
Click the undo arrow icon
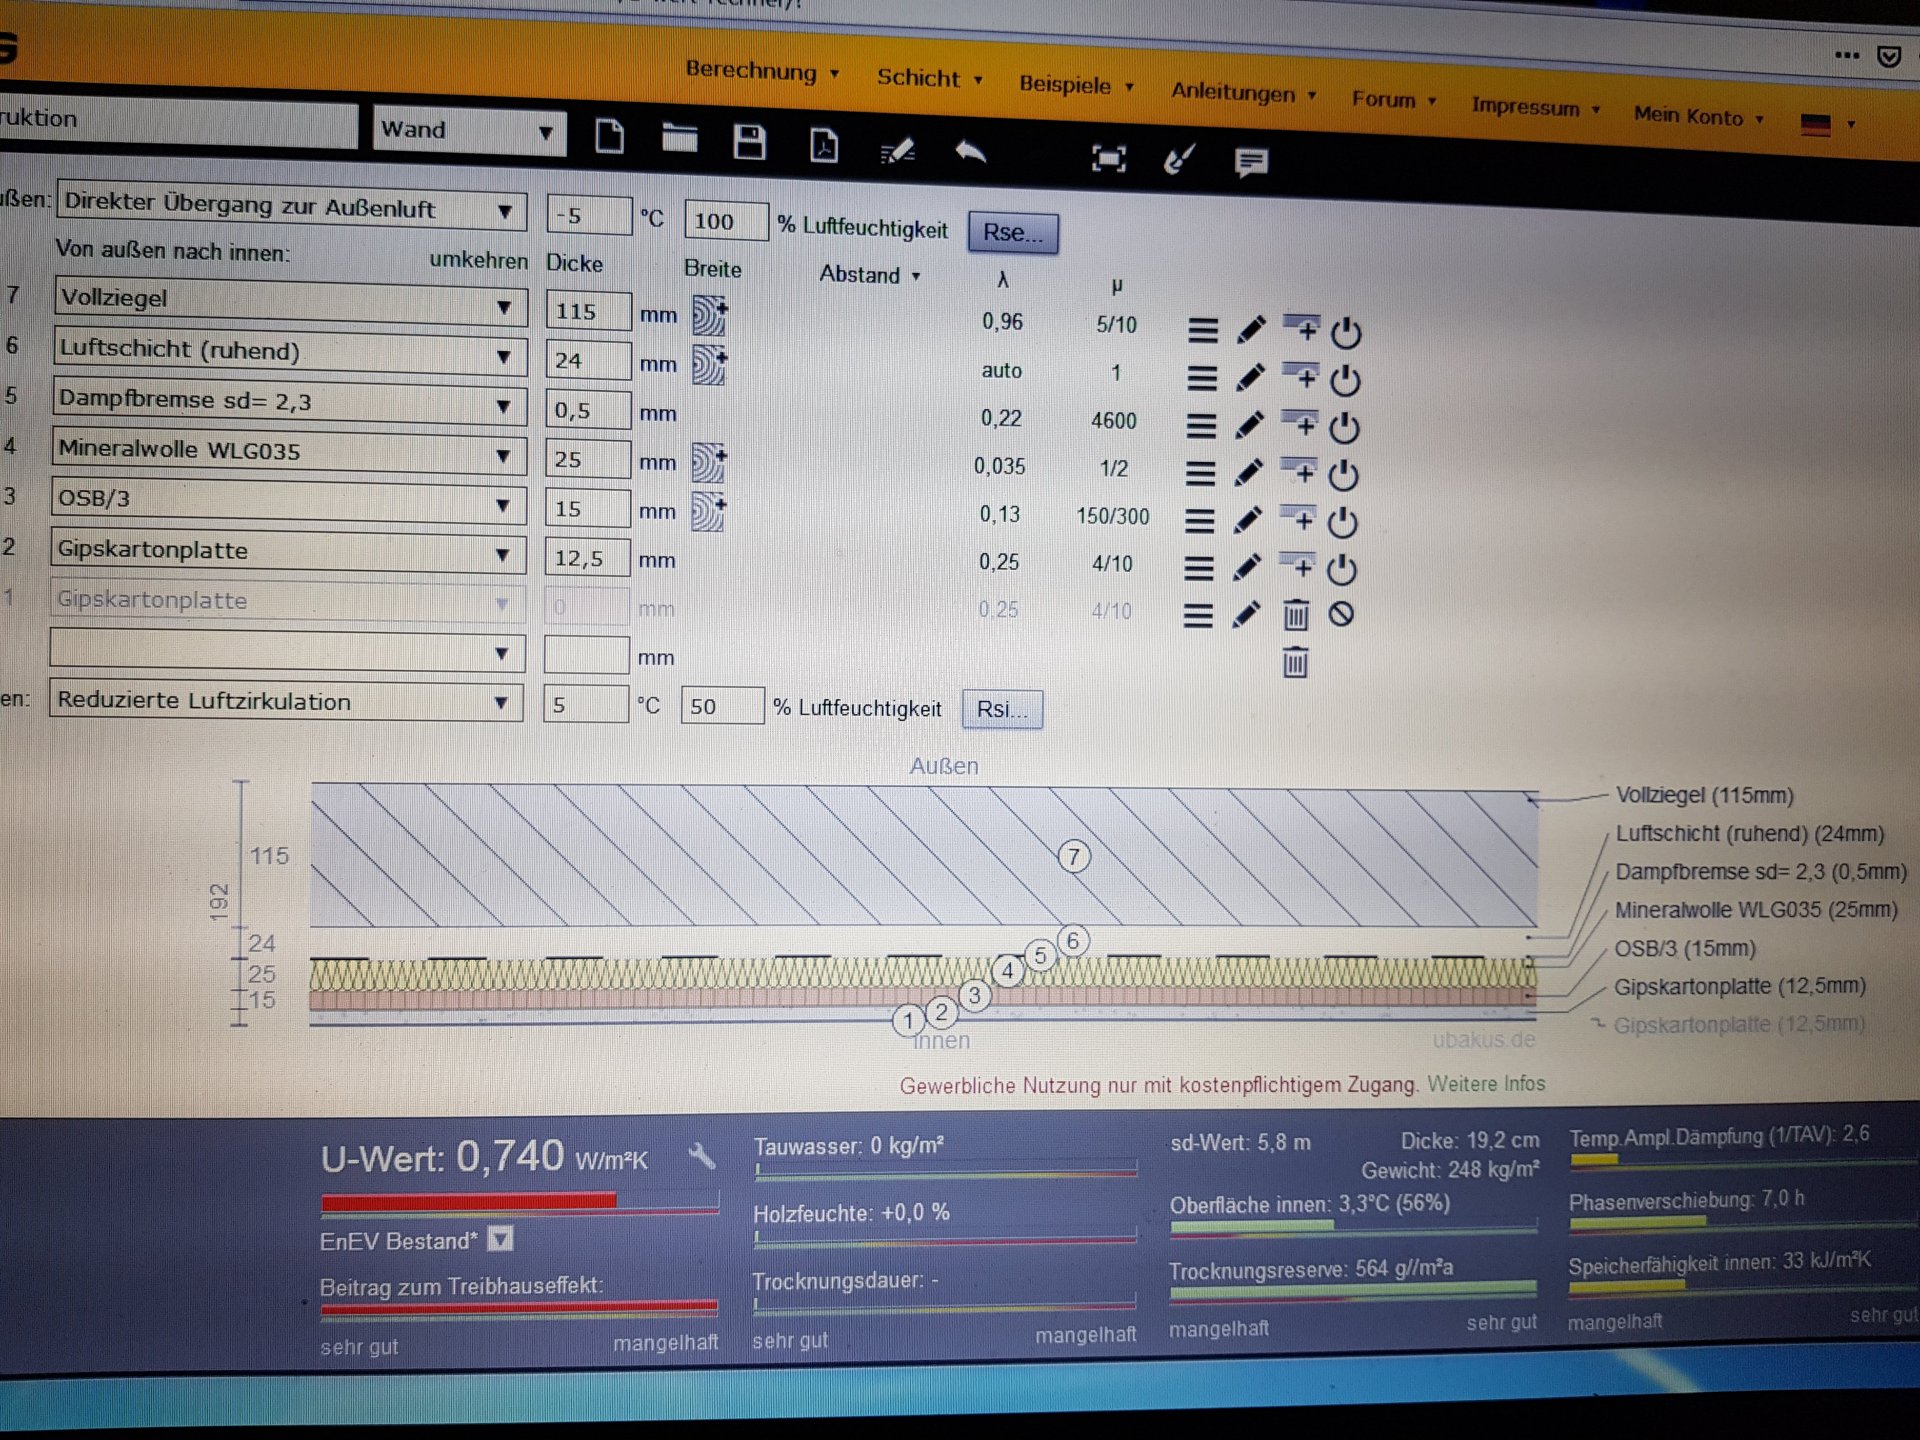tap(970, 152)
